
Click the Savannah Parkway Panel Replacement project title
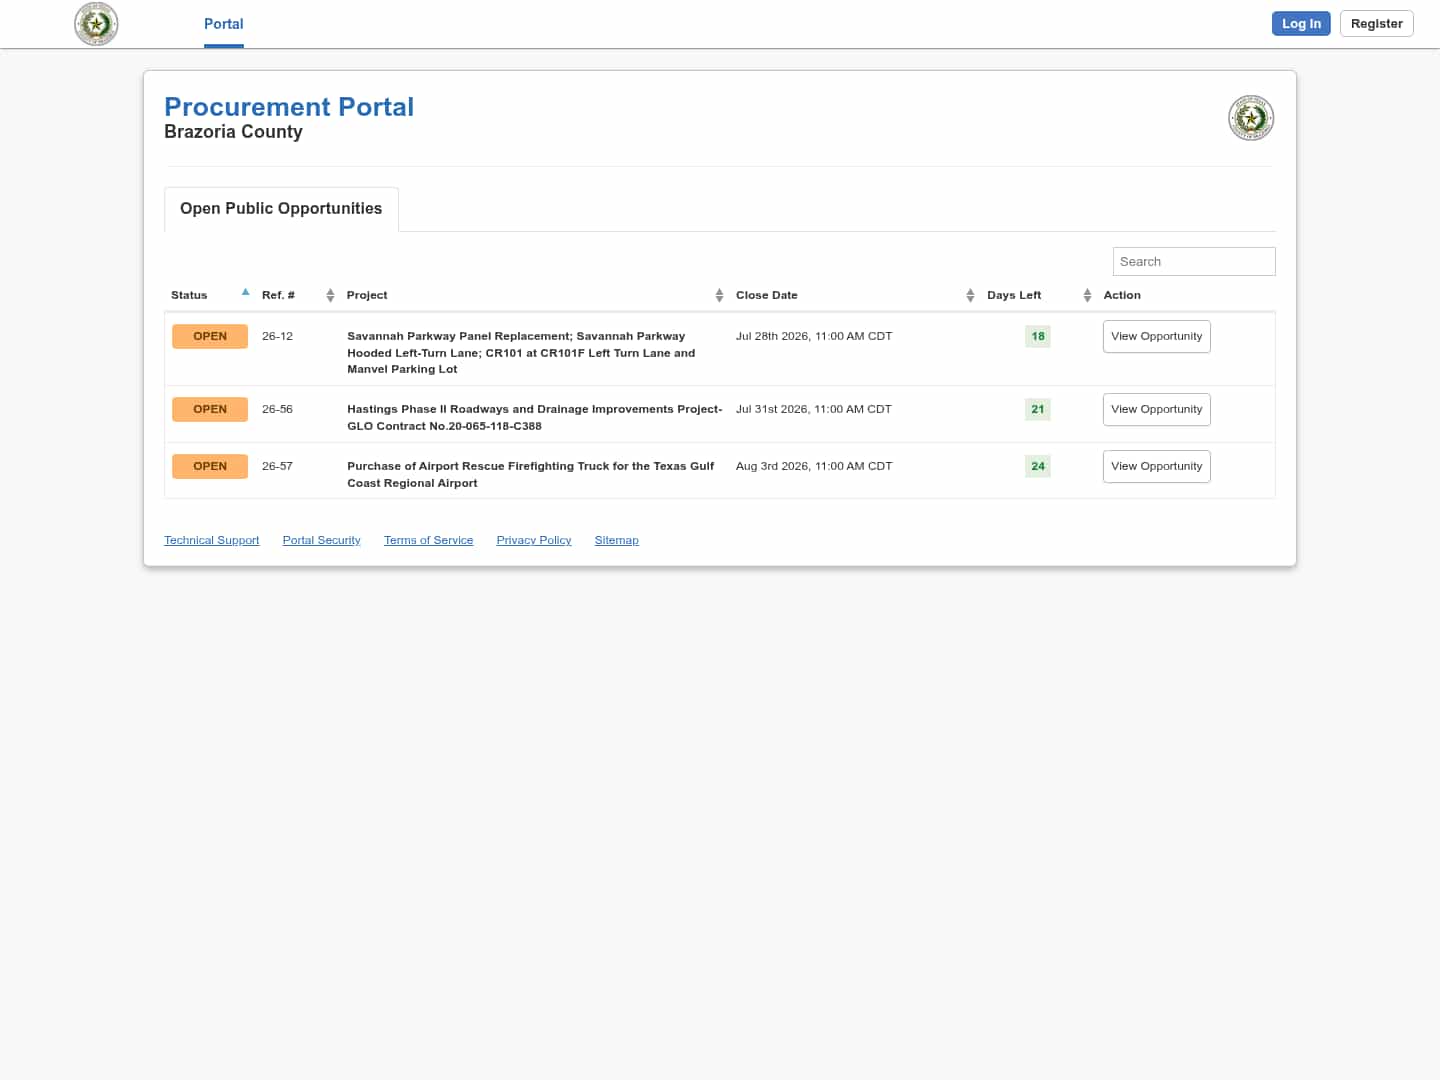click(521, 353)
